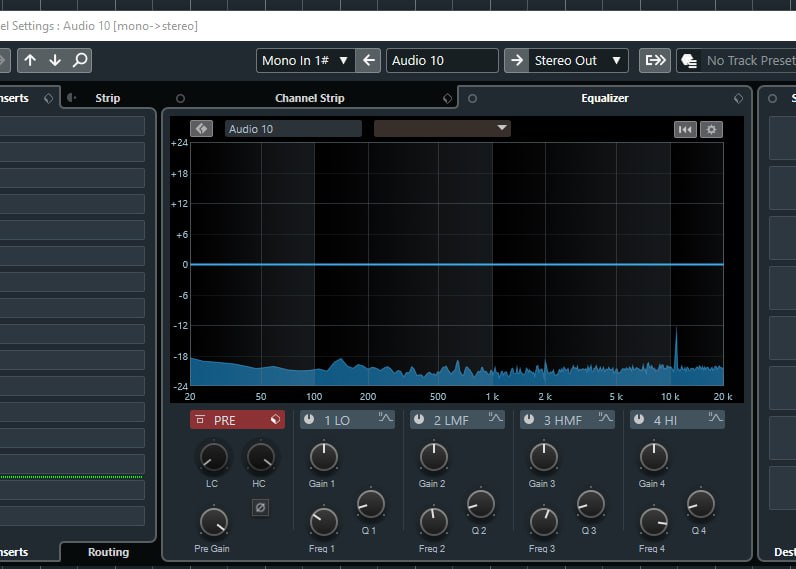The image size is (796, 569).
Task: Open No Track Preset selector
Action: pos(751,60)
